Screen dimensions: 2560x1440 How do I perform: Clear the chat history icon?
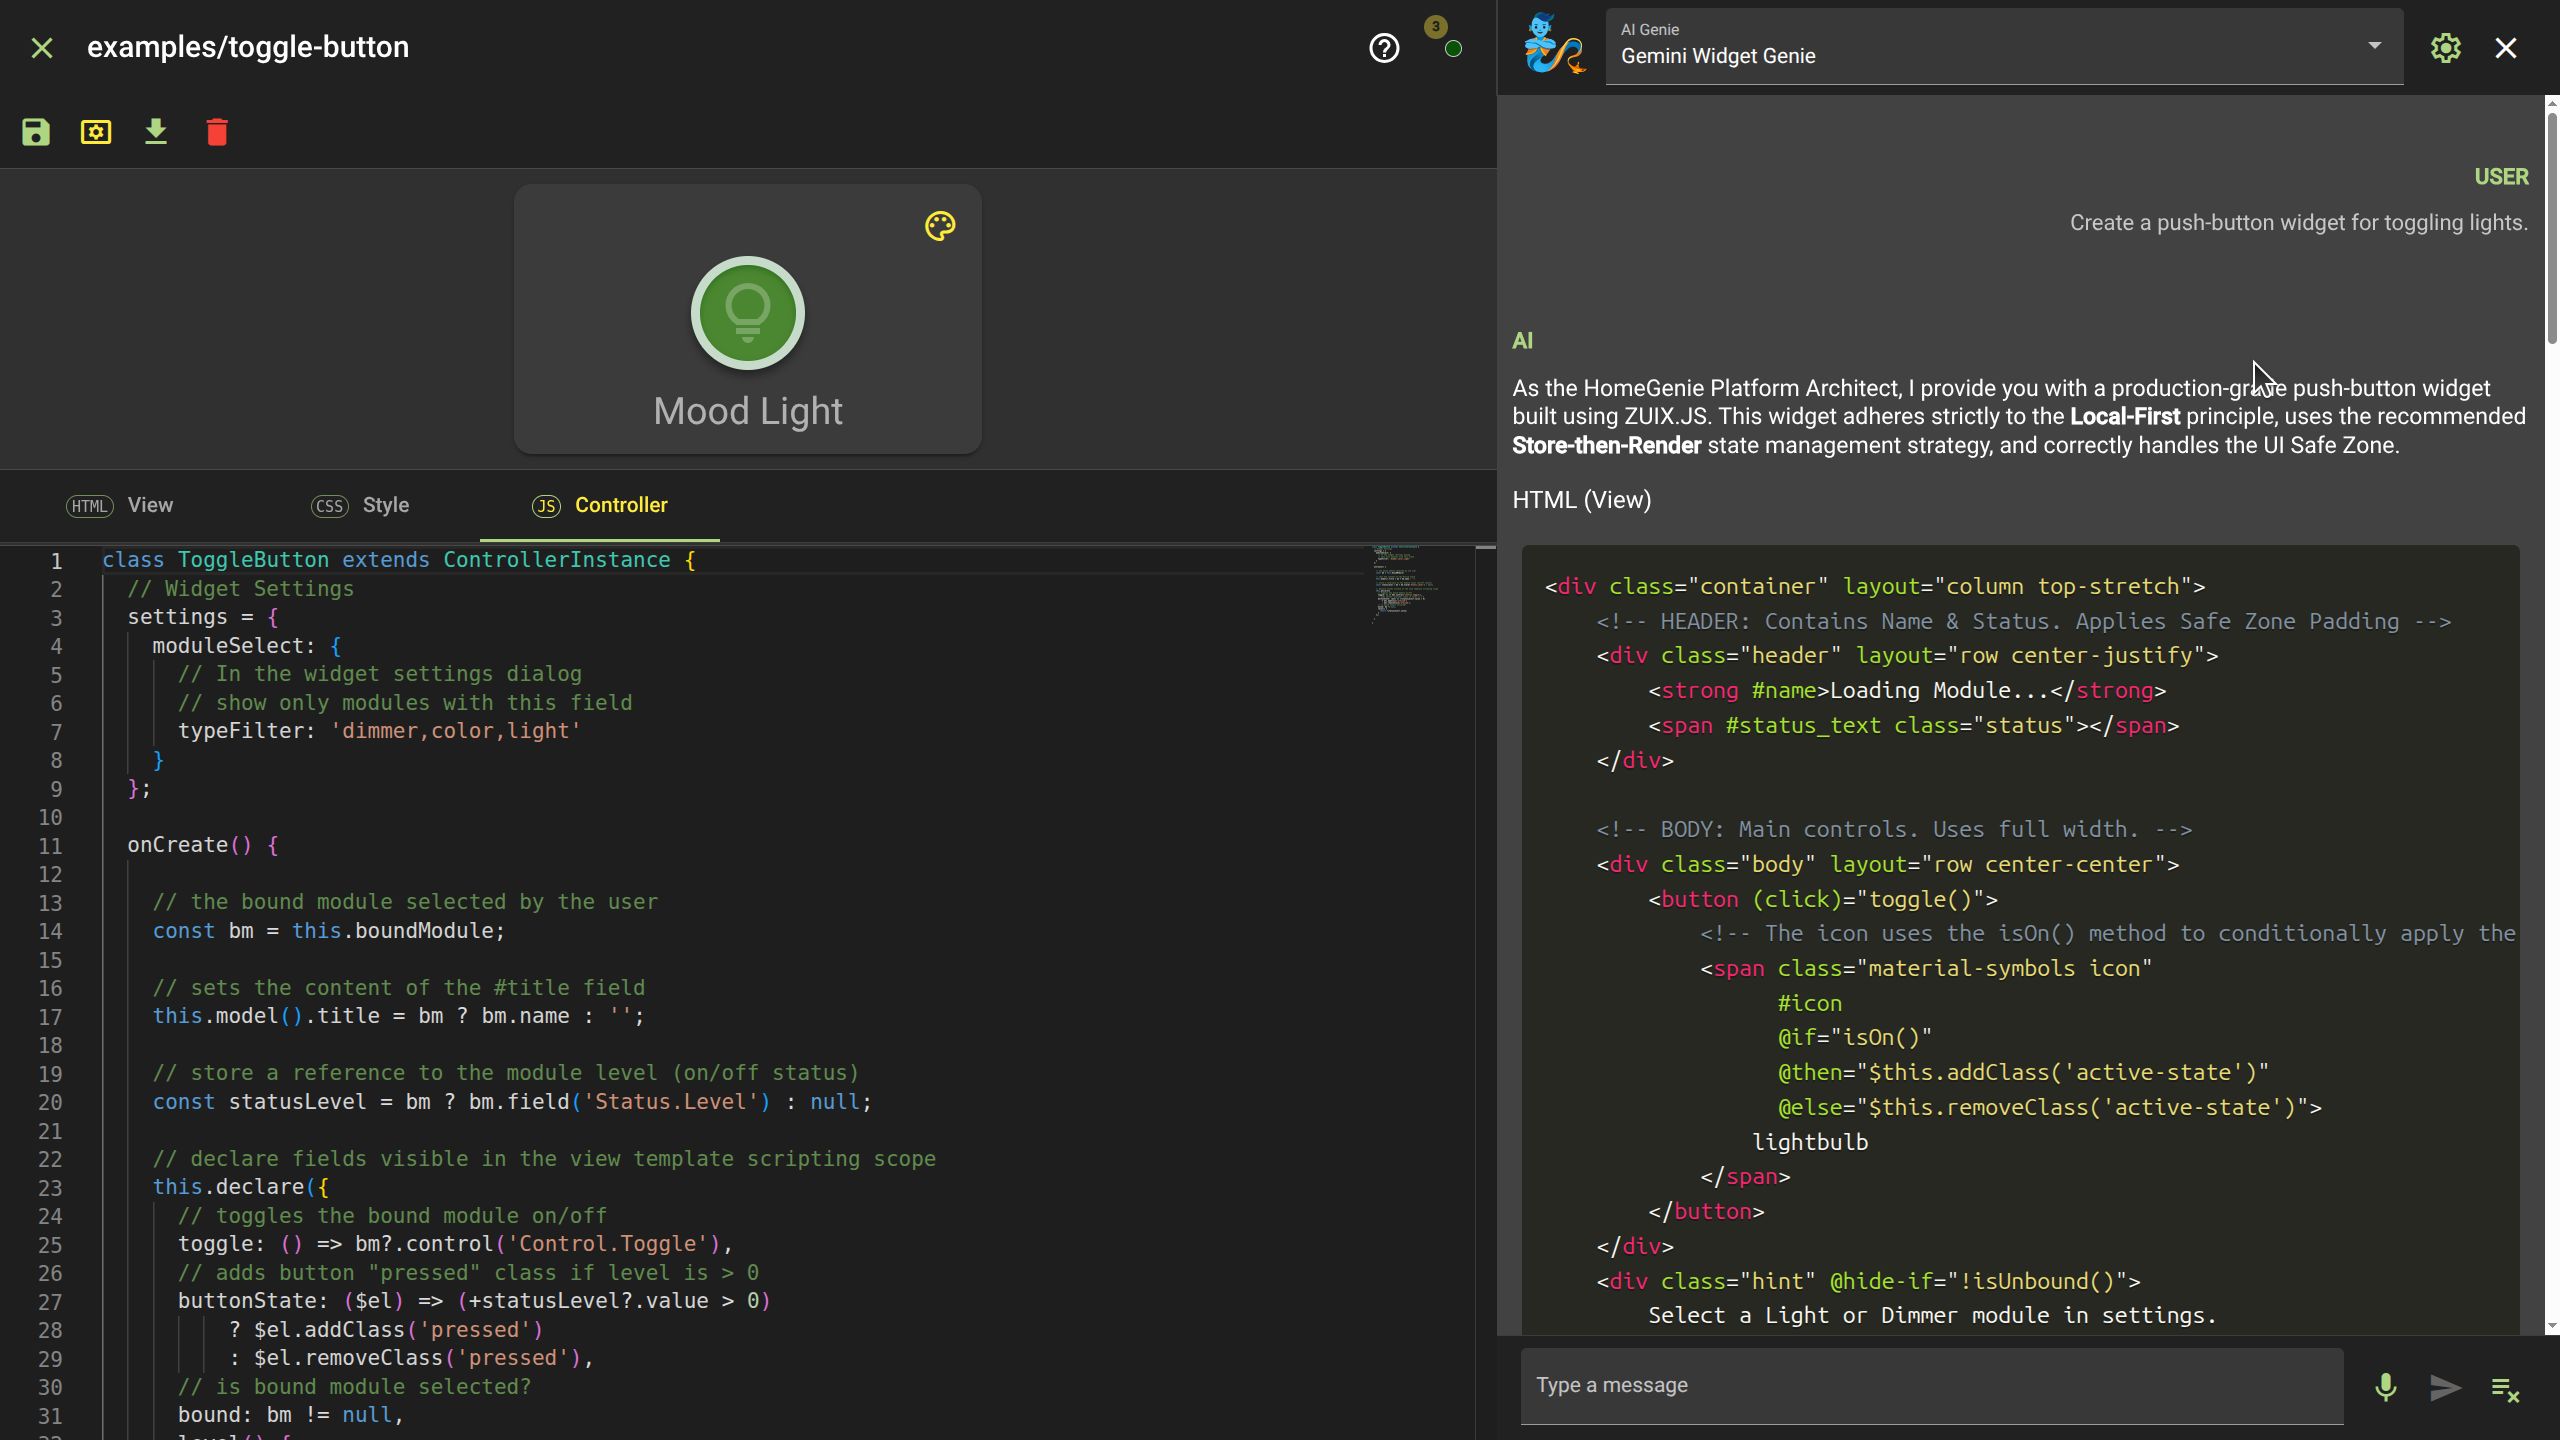click(x=2505, y=1389)
